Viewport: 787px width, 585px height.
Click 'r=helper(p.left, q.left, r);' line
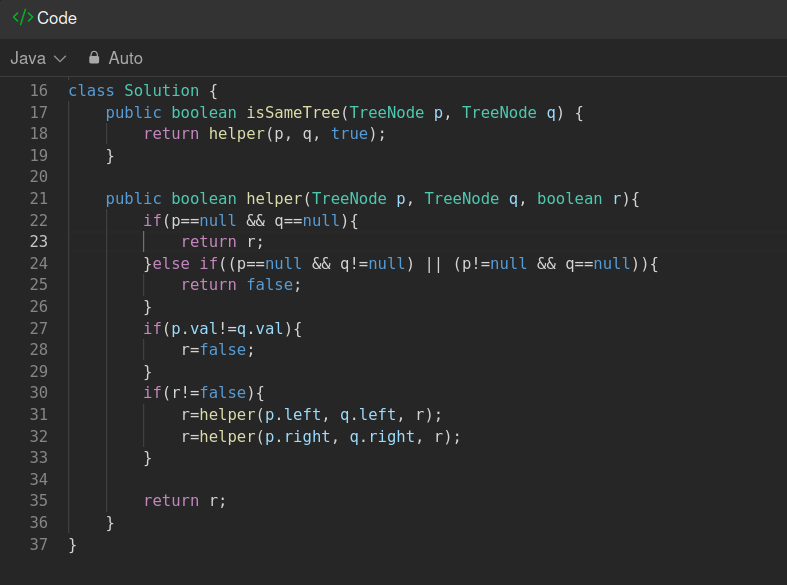click(x=311, y=414)
